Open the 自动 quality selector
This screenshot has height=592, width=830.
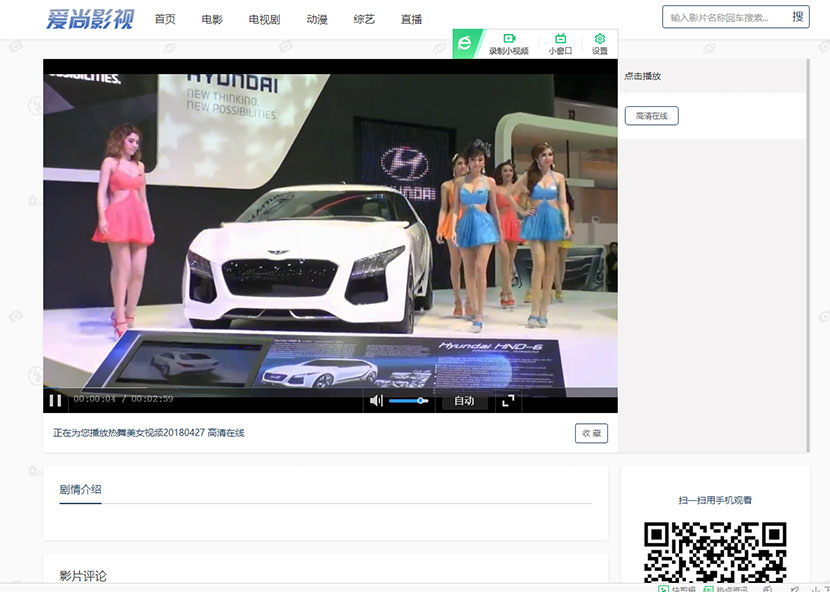(464, 401)
